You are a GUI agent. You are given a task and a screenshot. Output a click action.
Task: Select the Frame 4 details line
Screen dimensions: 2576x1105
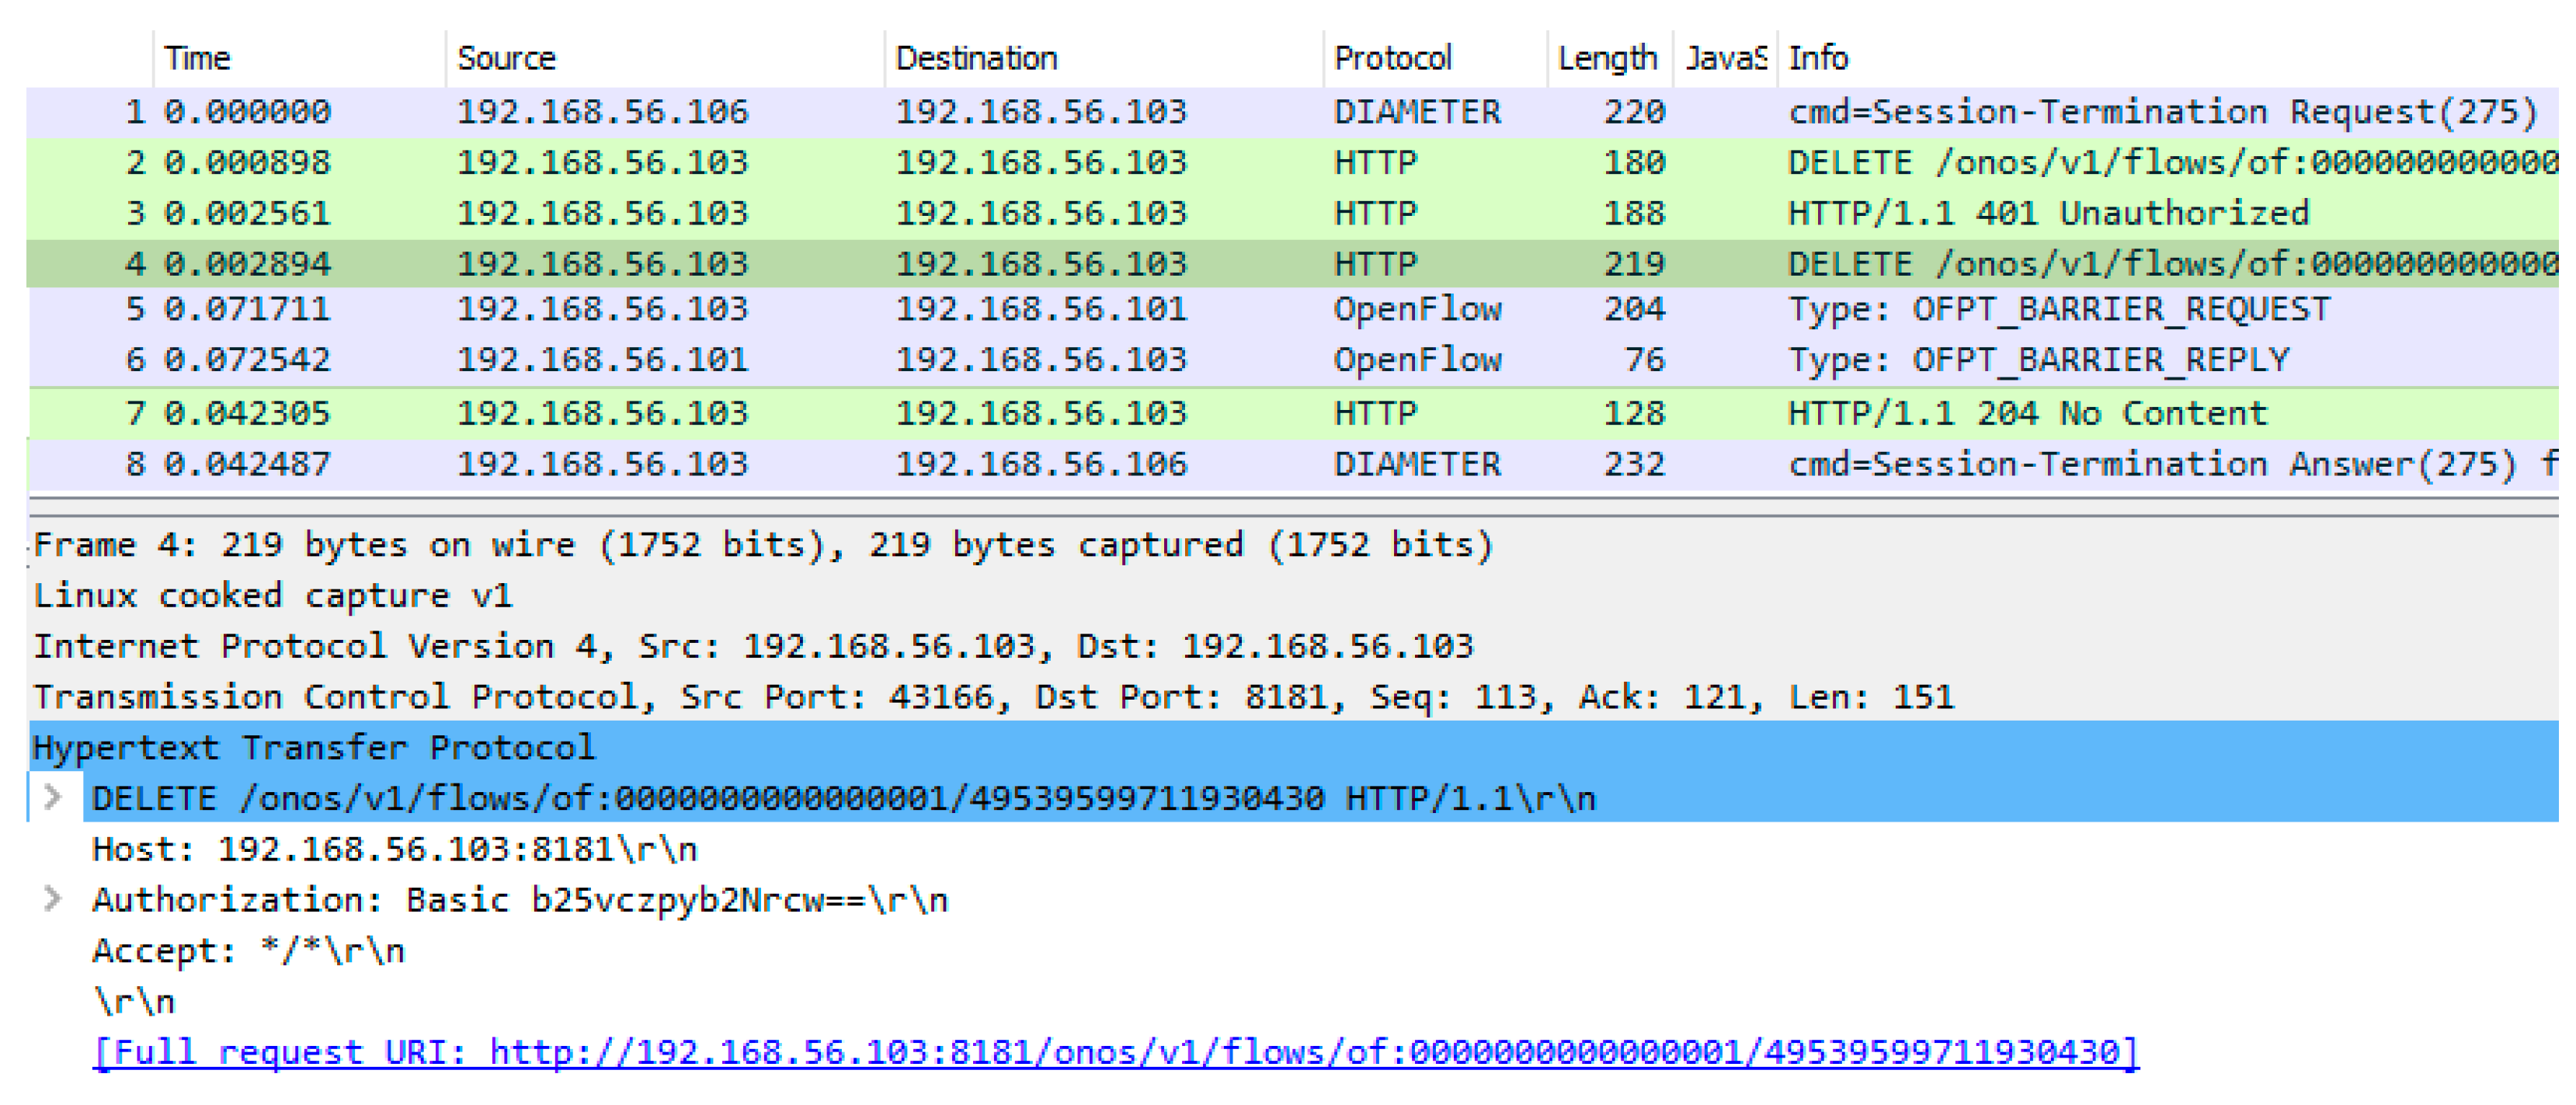pos(762,545)
